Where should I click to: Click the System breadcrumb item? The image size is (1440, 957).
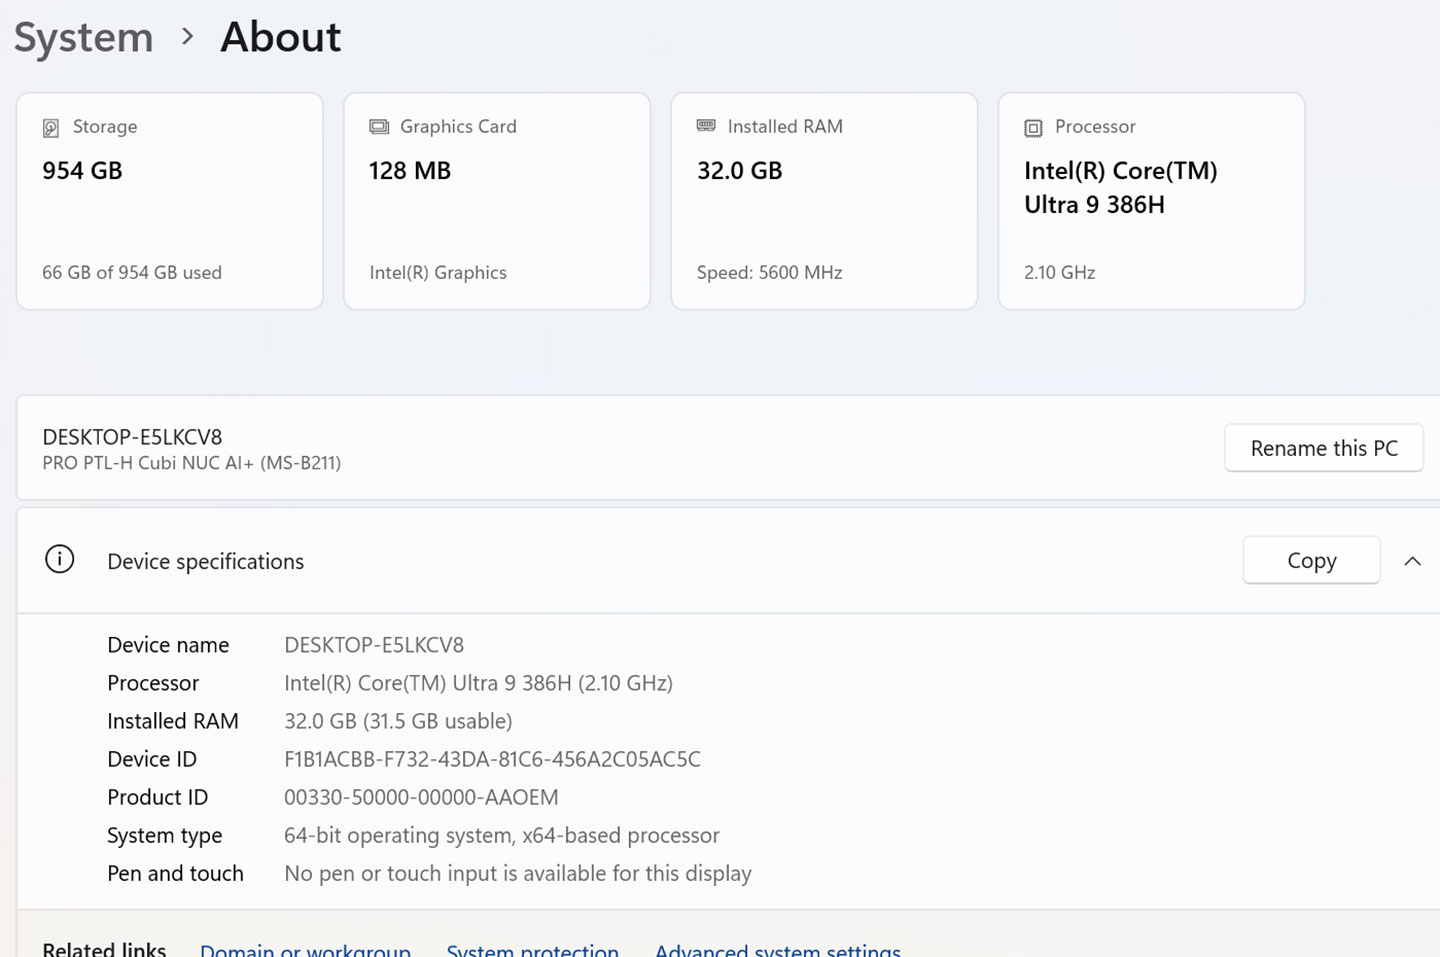click(x=83, y=37)
